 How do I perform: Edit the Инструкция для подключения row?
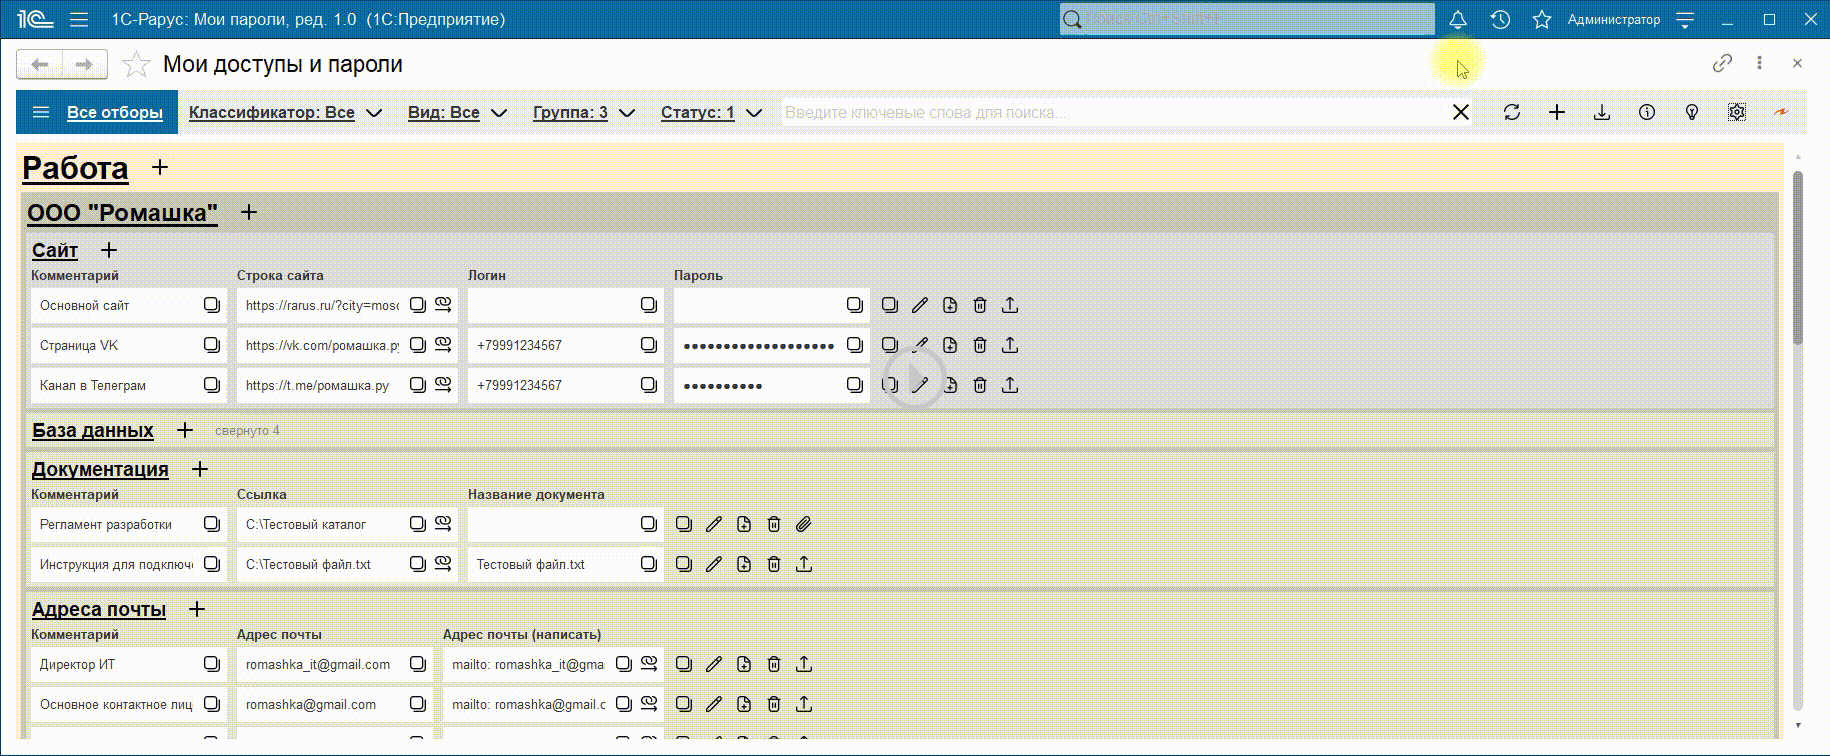714,564
